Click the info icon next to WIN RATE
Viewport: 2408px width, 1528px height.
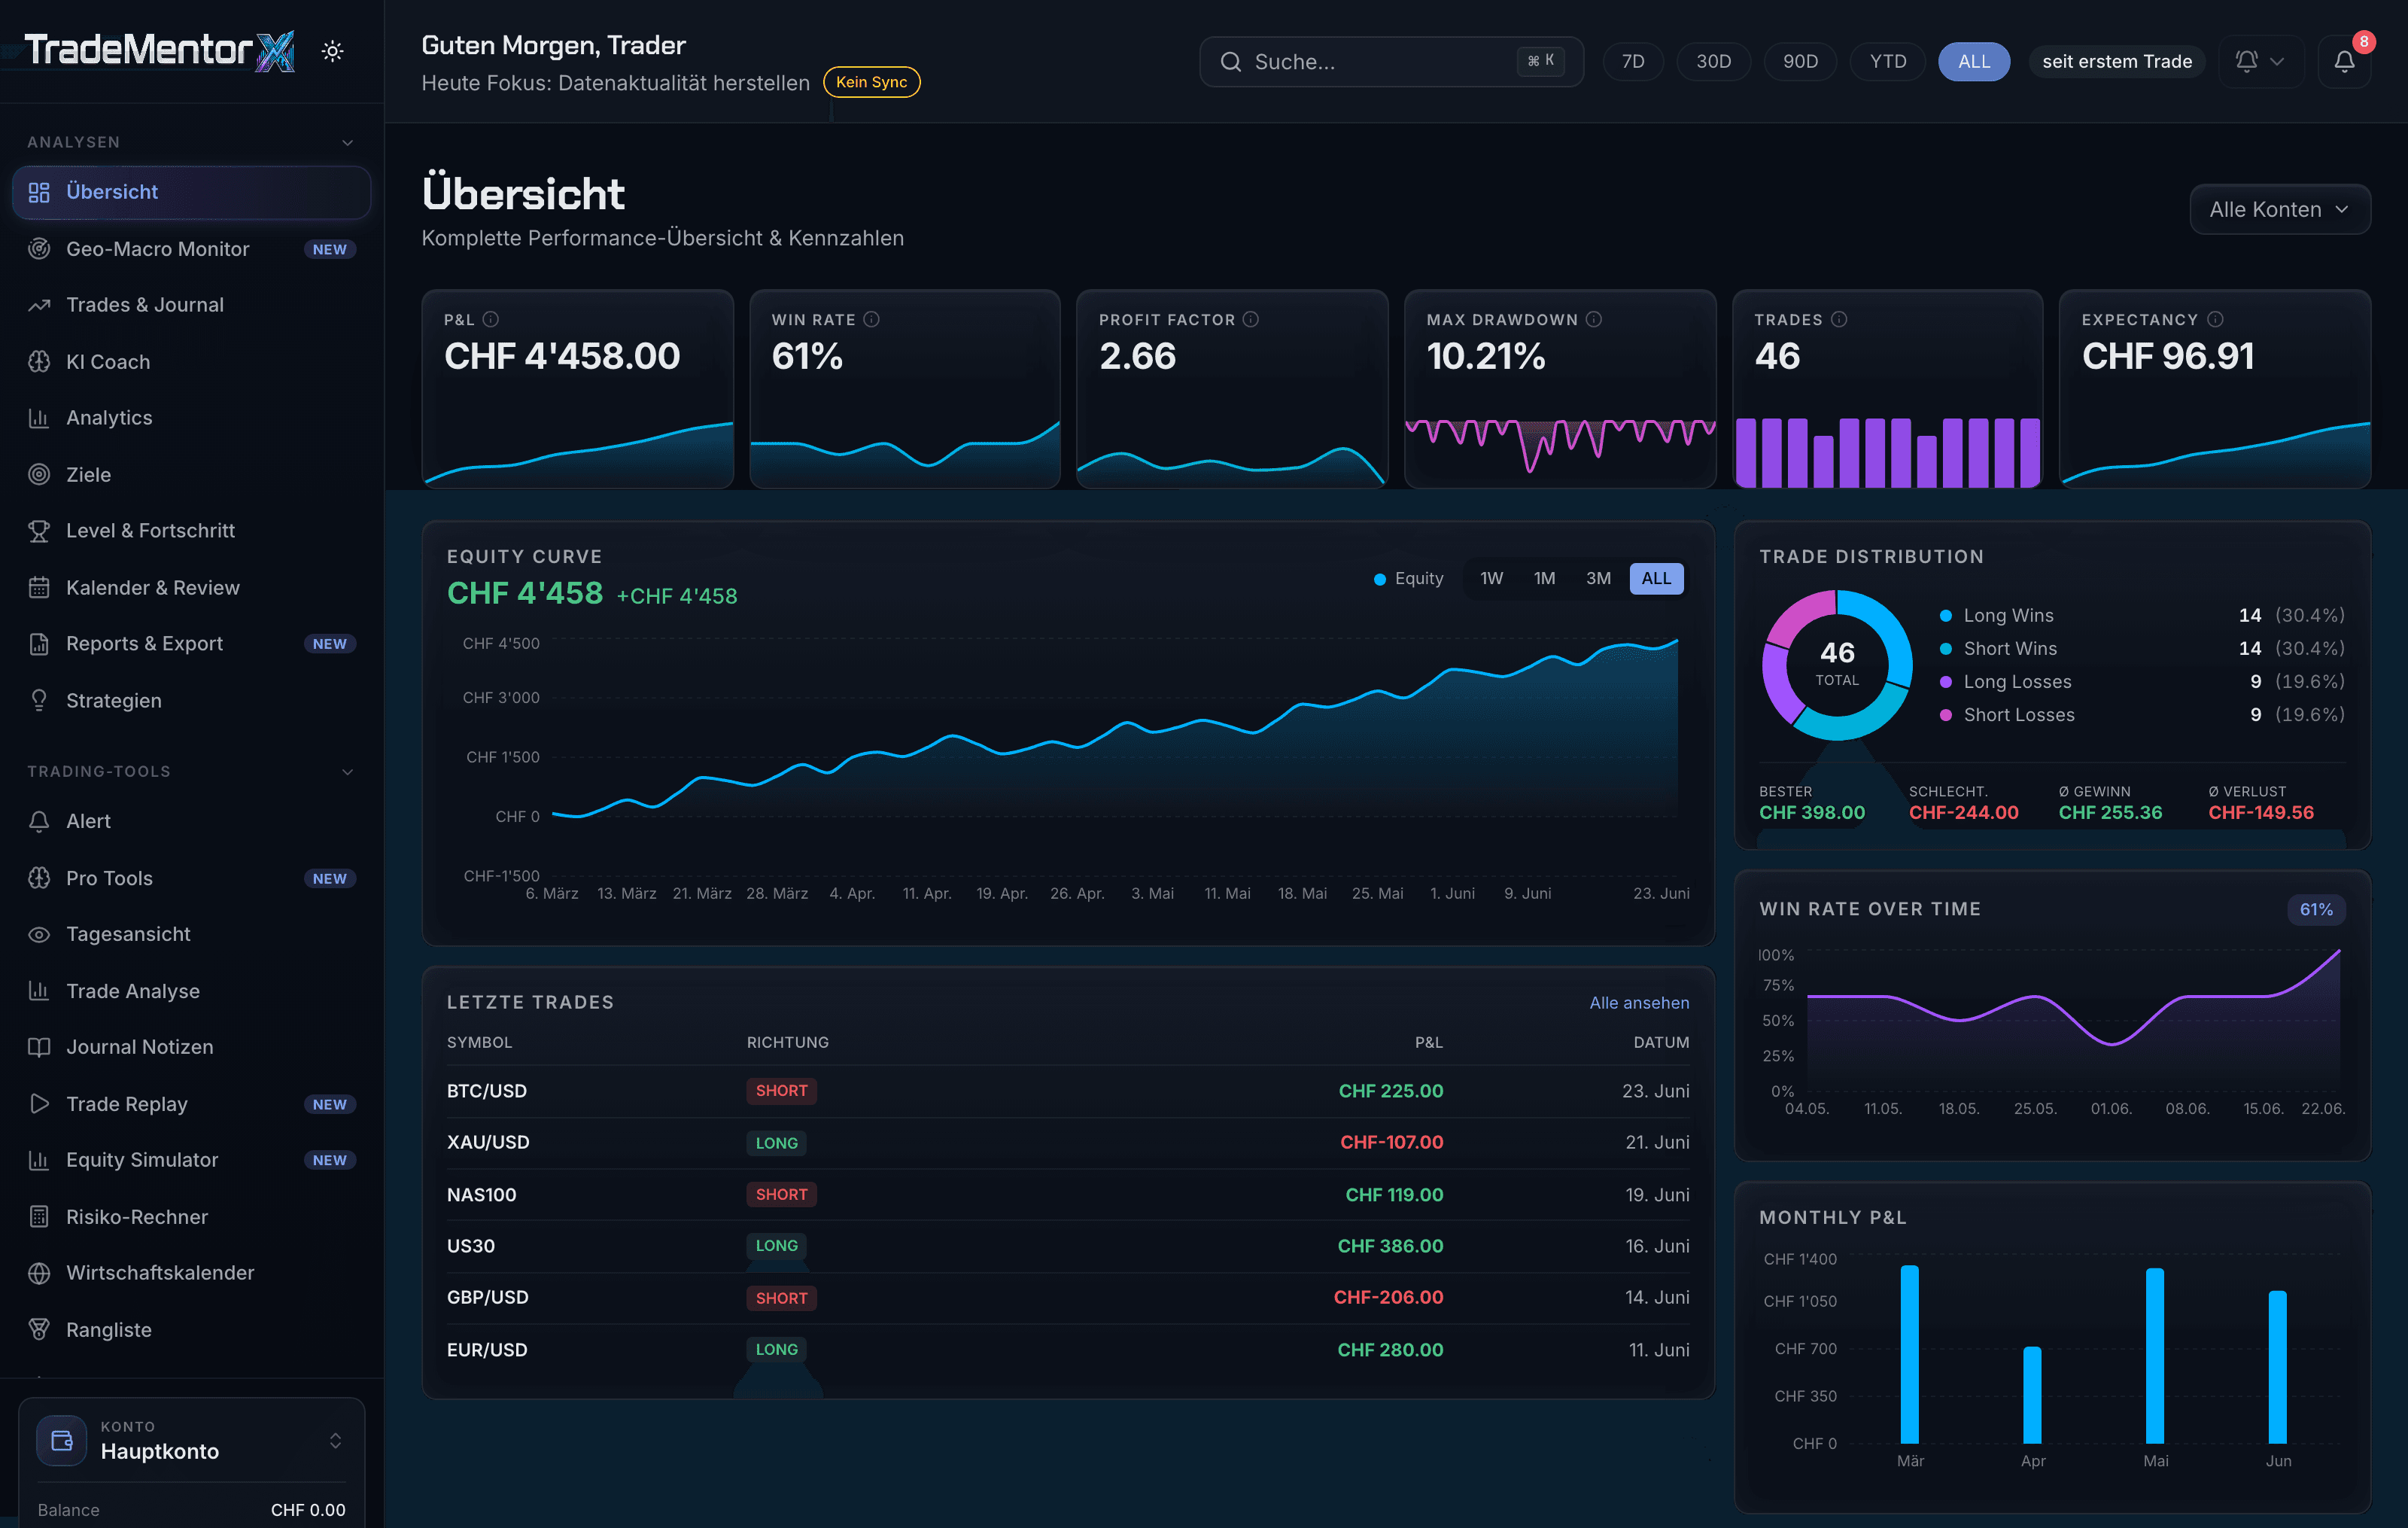[x=872, y=320]
